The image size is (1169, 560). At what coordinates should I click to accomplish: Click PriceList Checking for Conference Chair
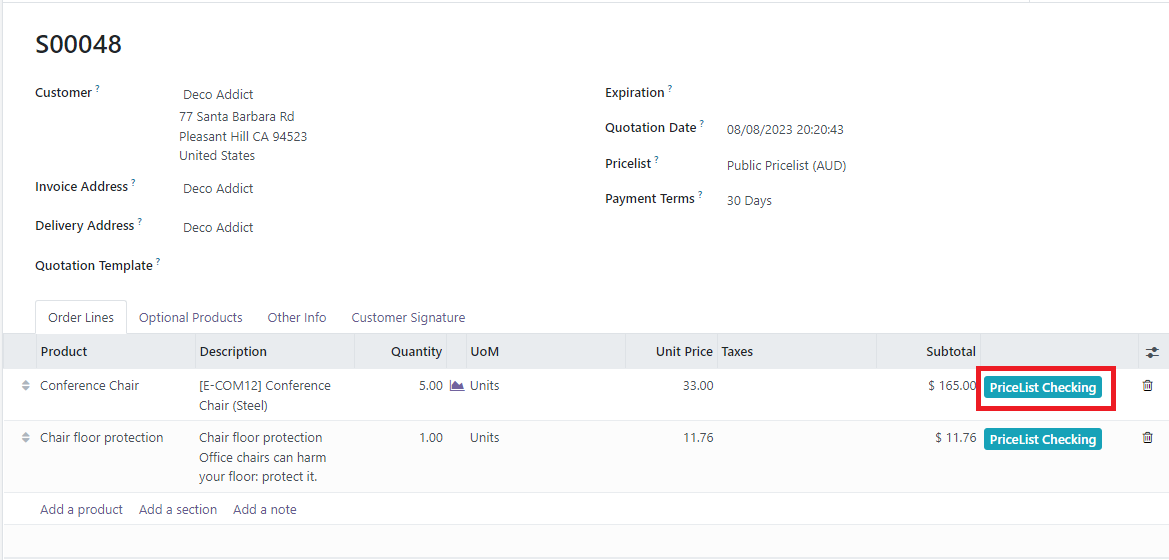pos(1042,388)
